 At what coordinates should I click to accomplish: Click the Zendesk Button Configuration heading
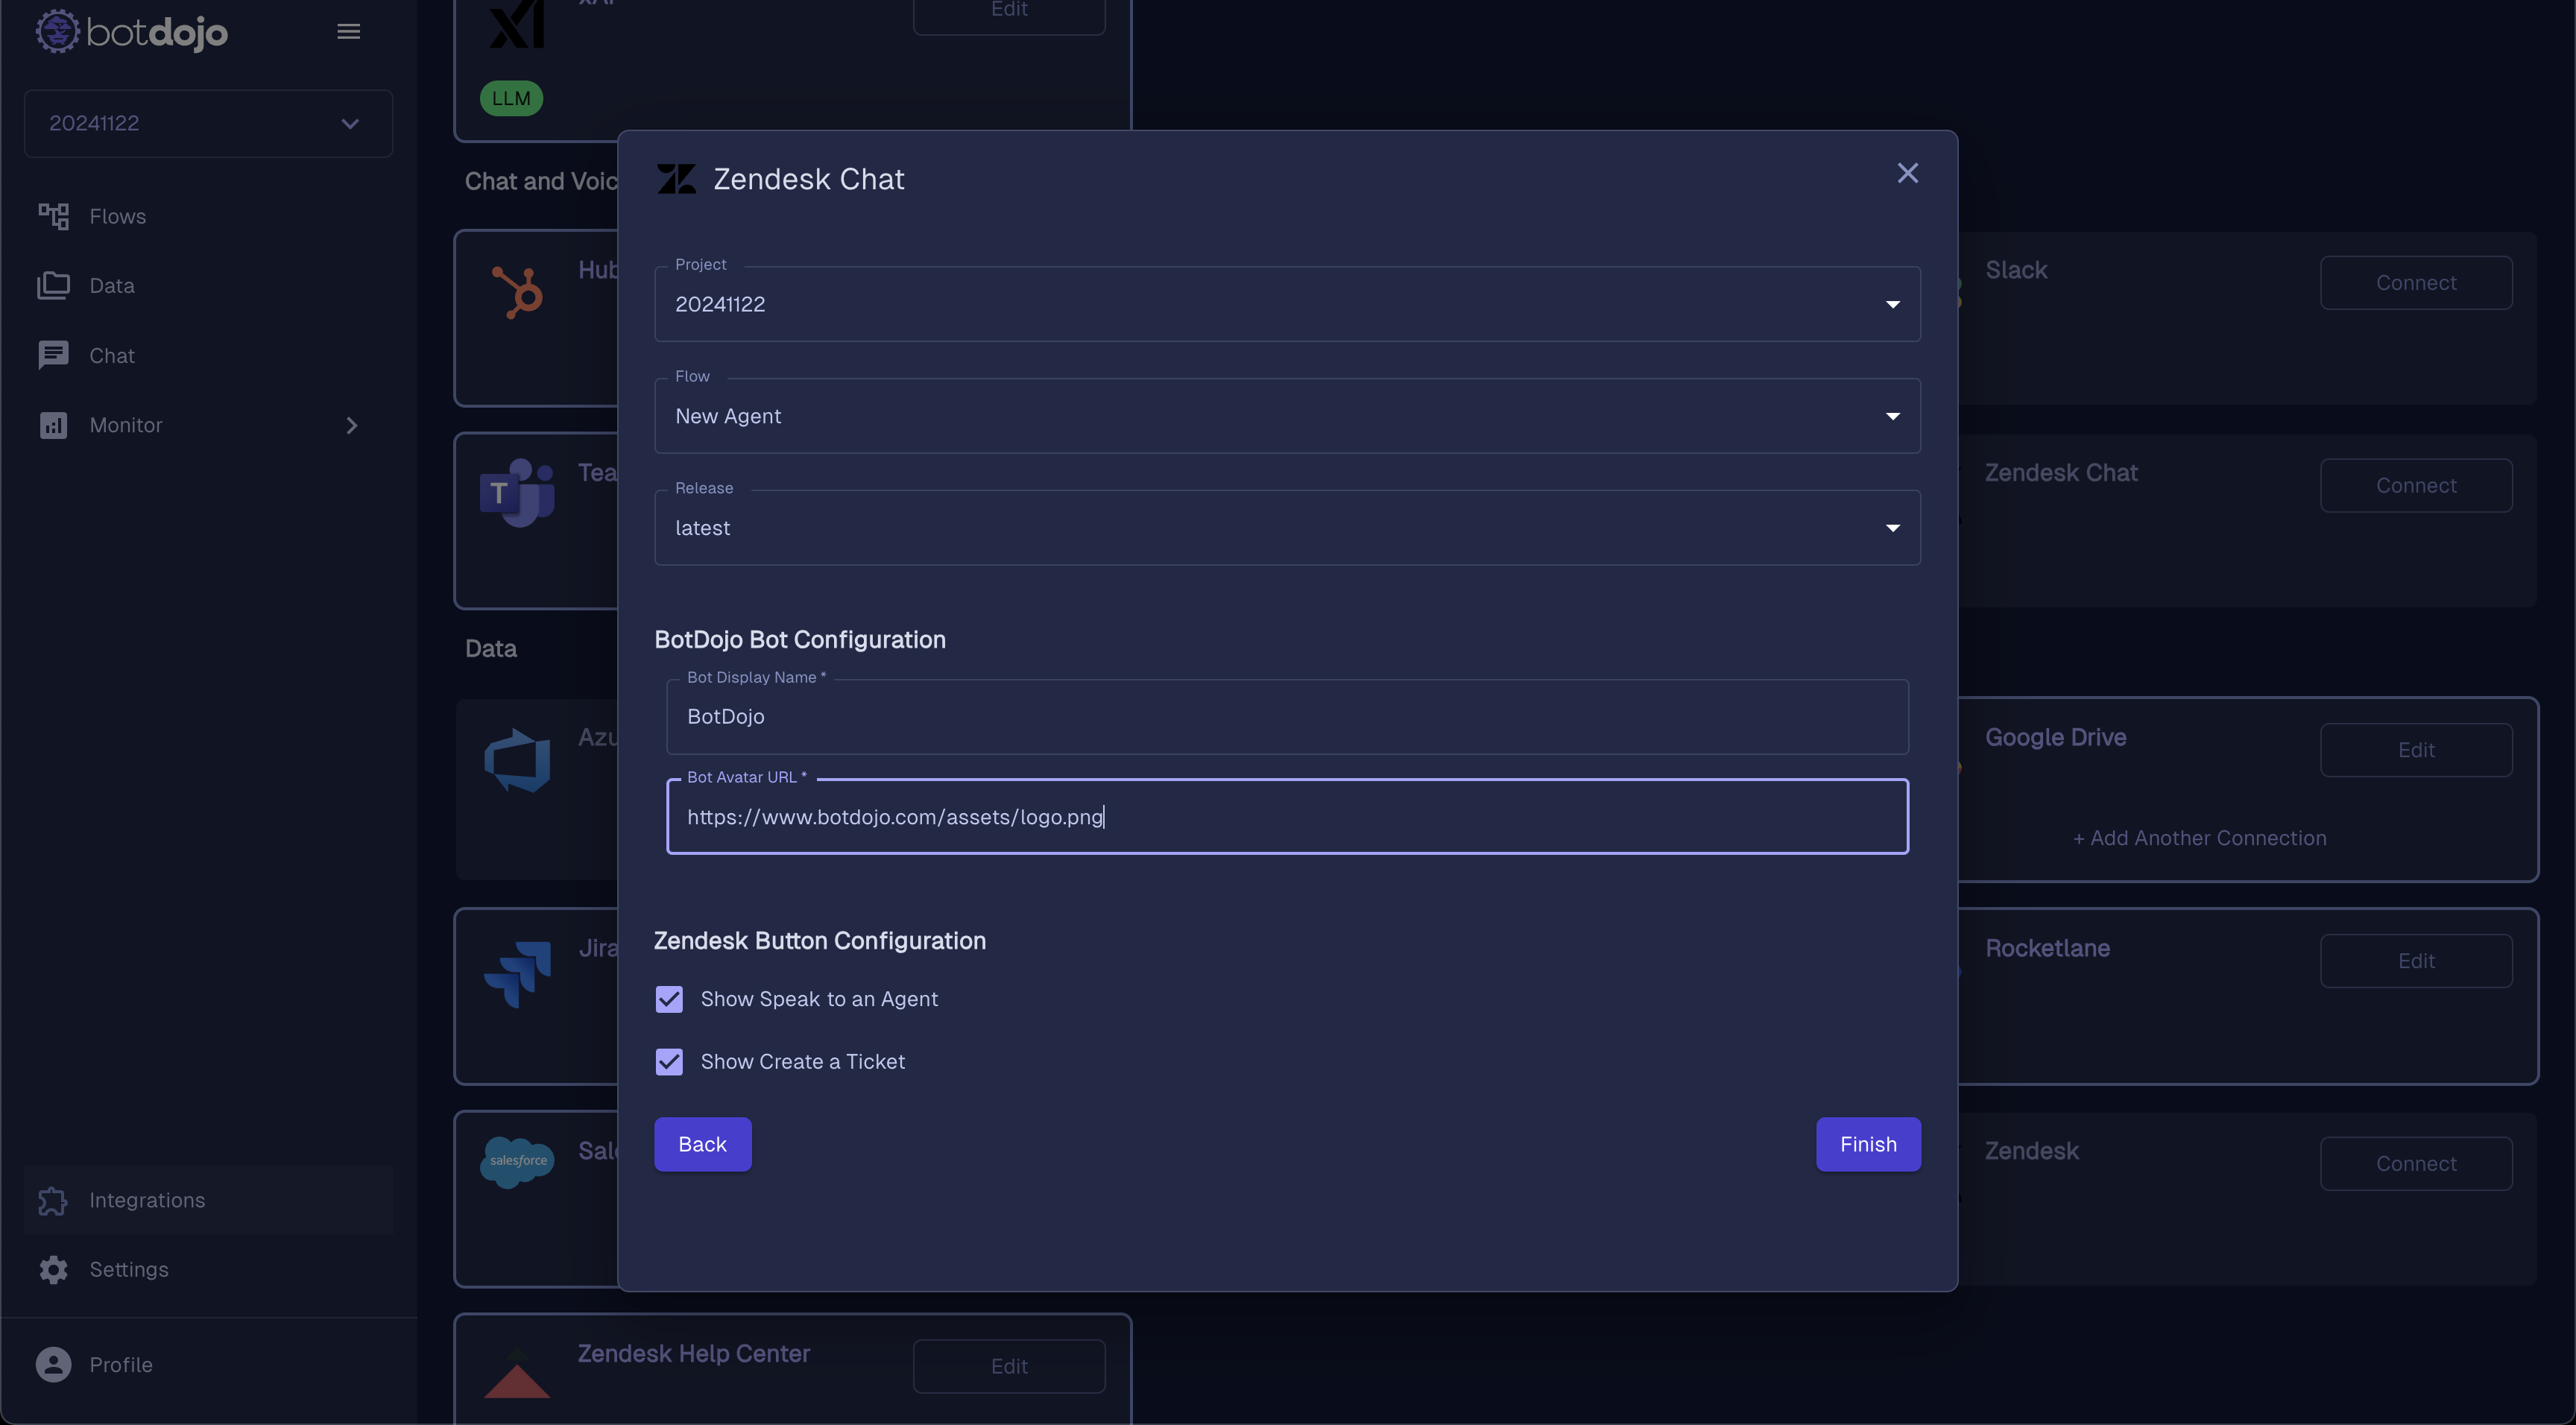[x=820, y=941]
